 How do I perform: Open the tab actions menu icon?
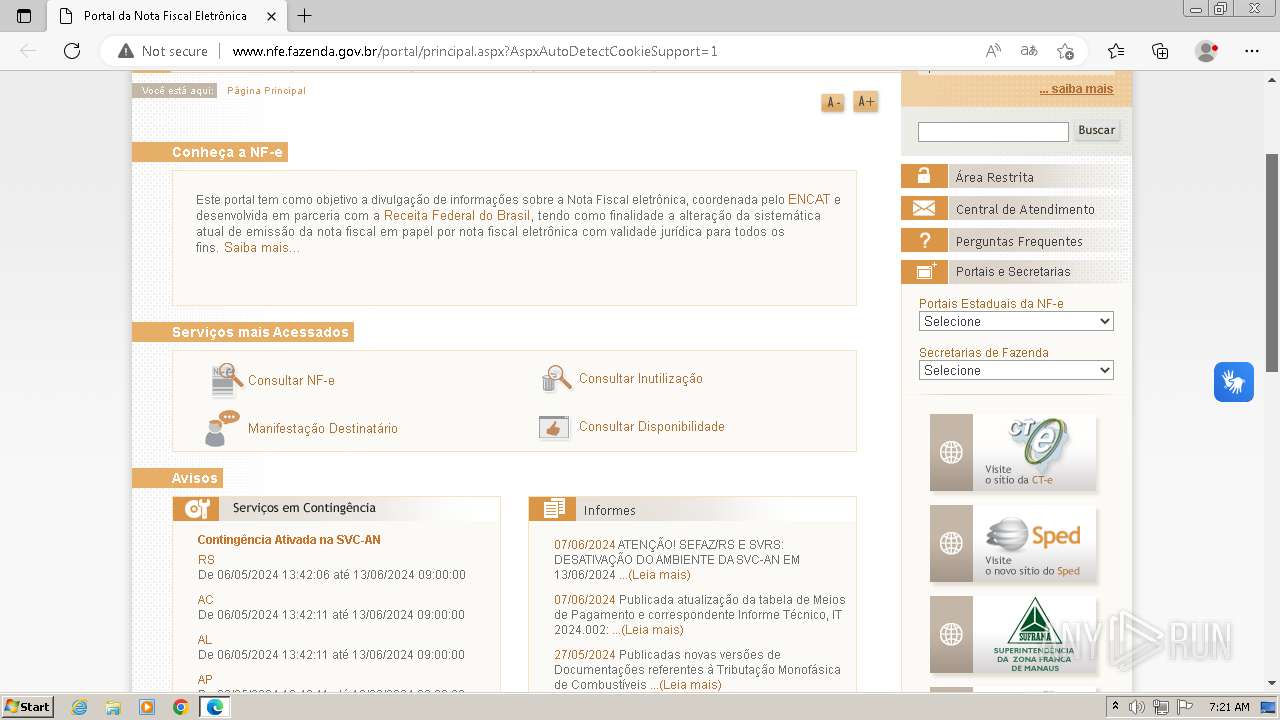coord(24,16)
